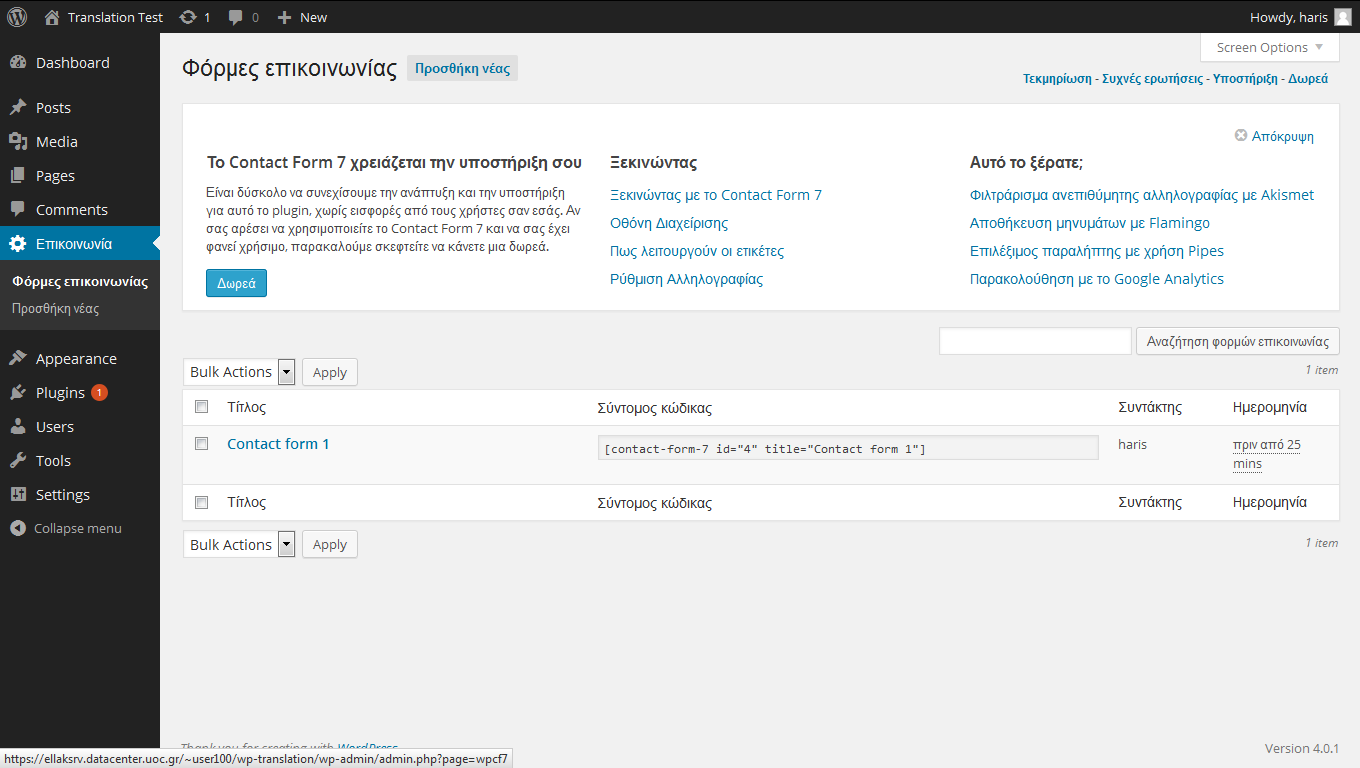The width and height of the screenshot is (1360, 768).
Task: Click the Howdy, haris account text
Action: click(1289, 17)
